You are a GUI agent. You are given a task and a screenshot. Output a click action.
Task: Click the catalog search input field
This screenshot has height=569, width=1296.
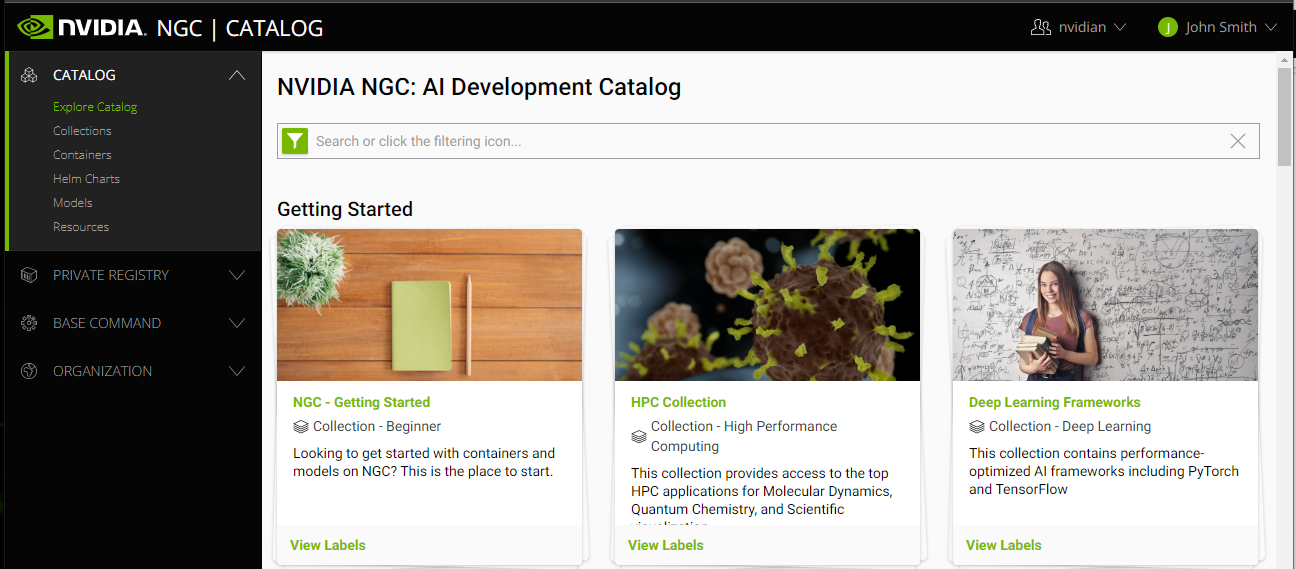tap(768, 141)
